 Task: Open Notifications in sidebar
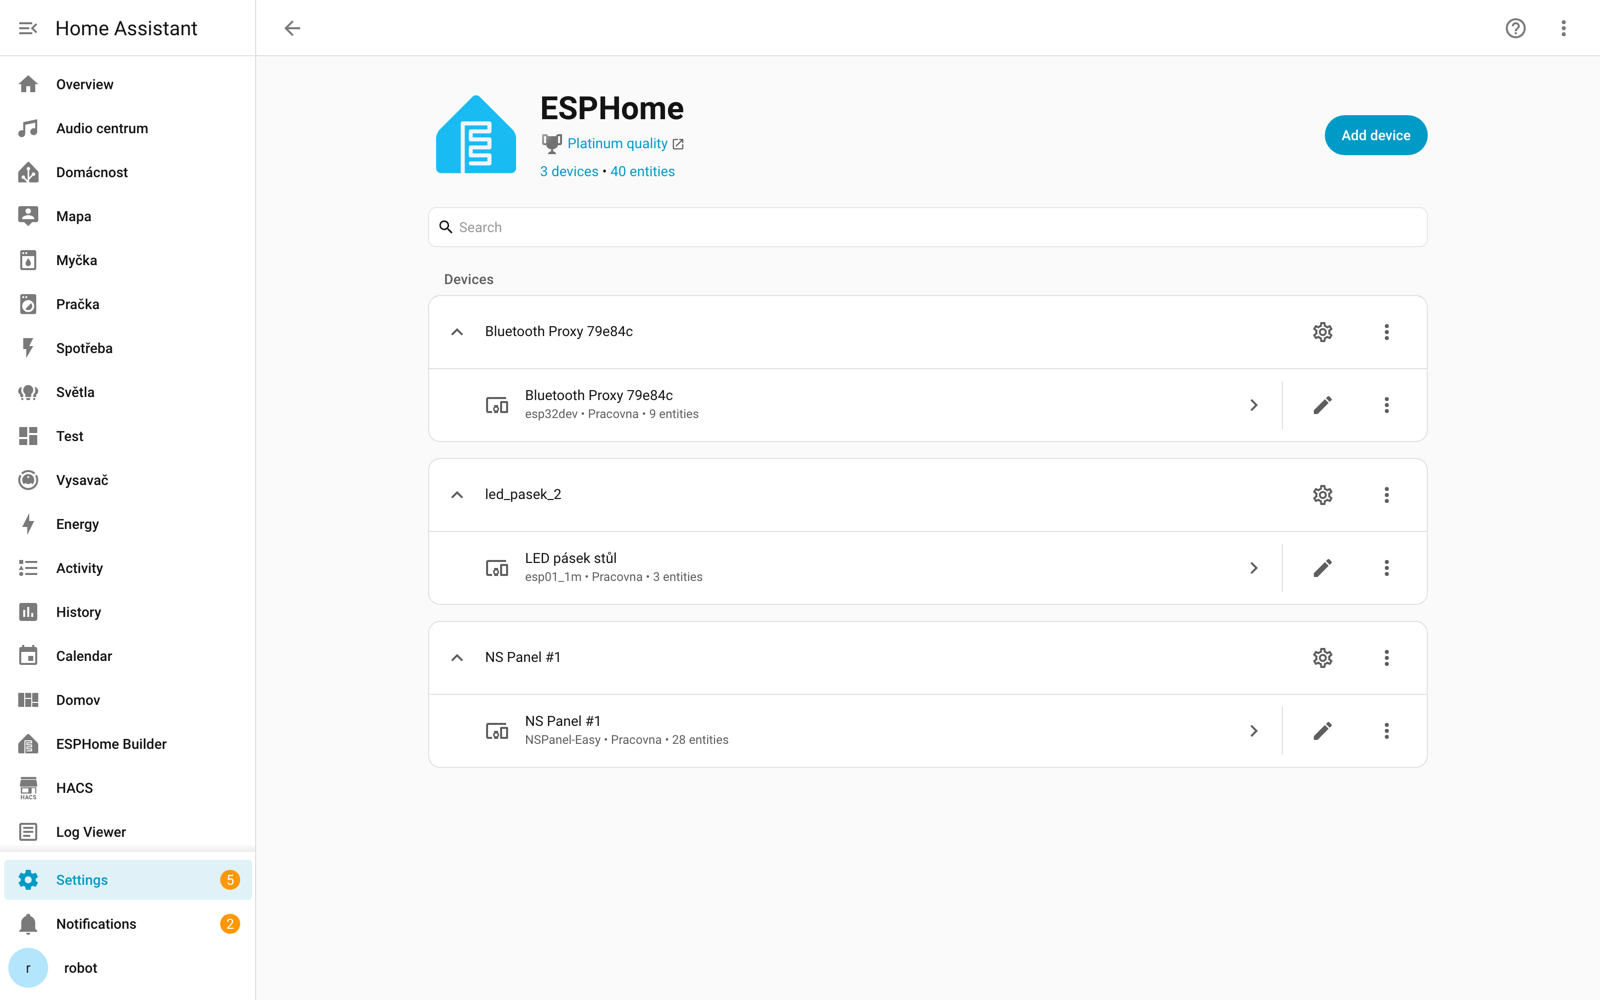[128, 924]
